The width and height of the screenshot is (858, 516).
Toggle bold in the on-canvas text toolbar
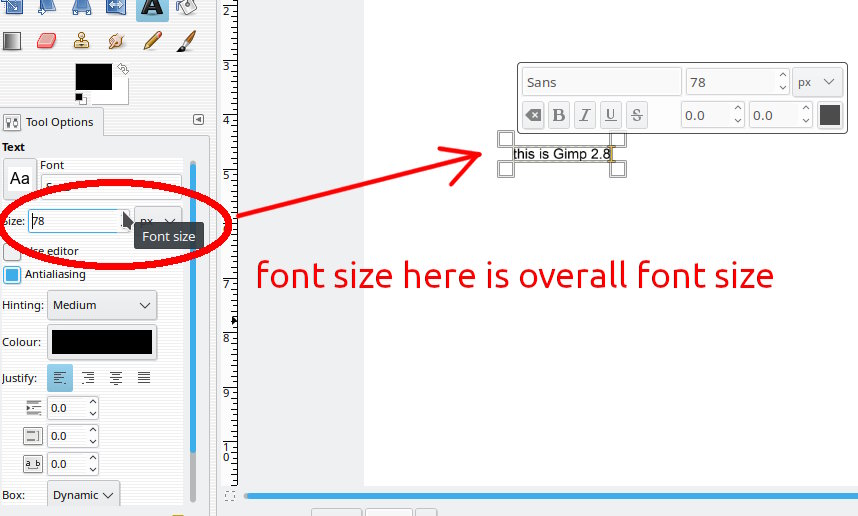559,115
